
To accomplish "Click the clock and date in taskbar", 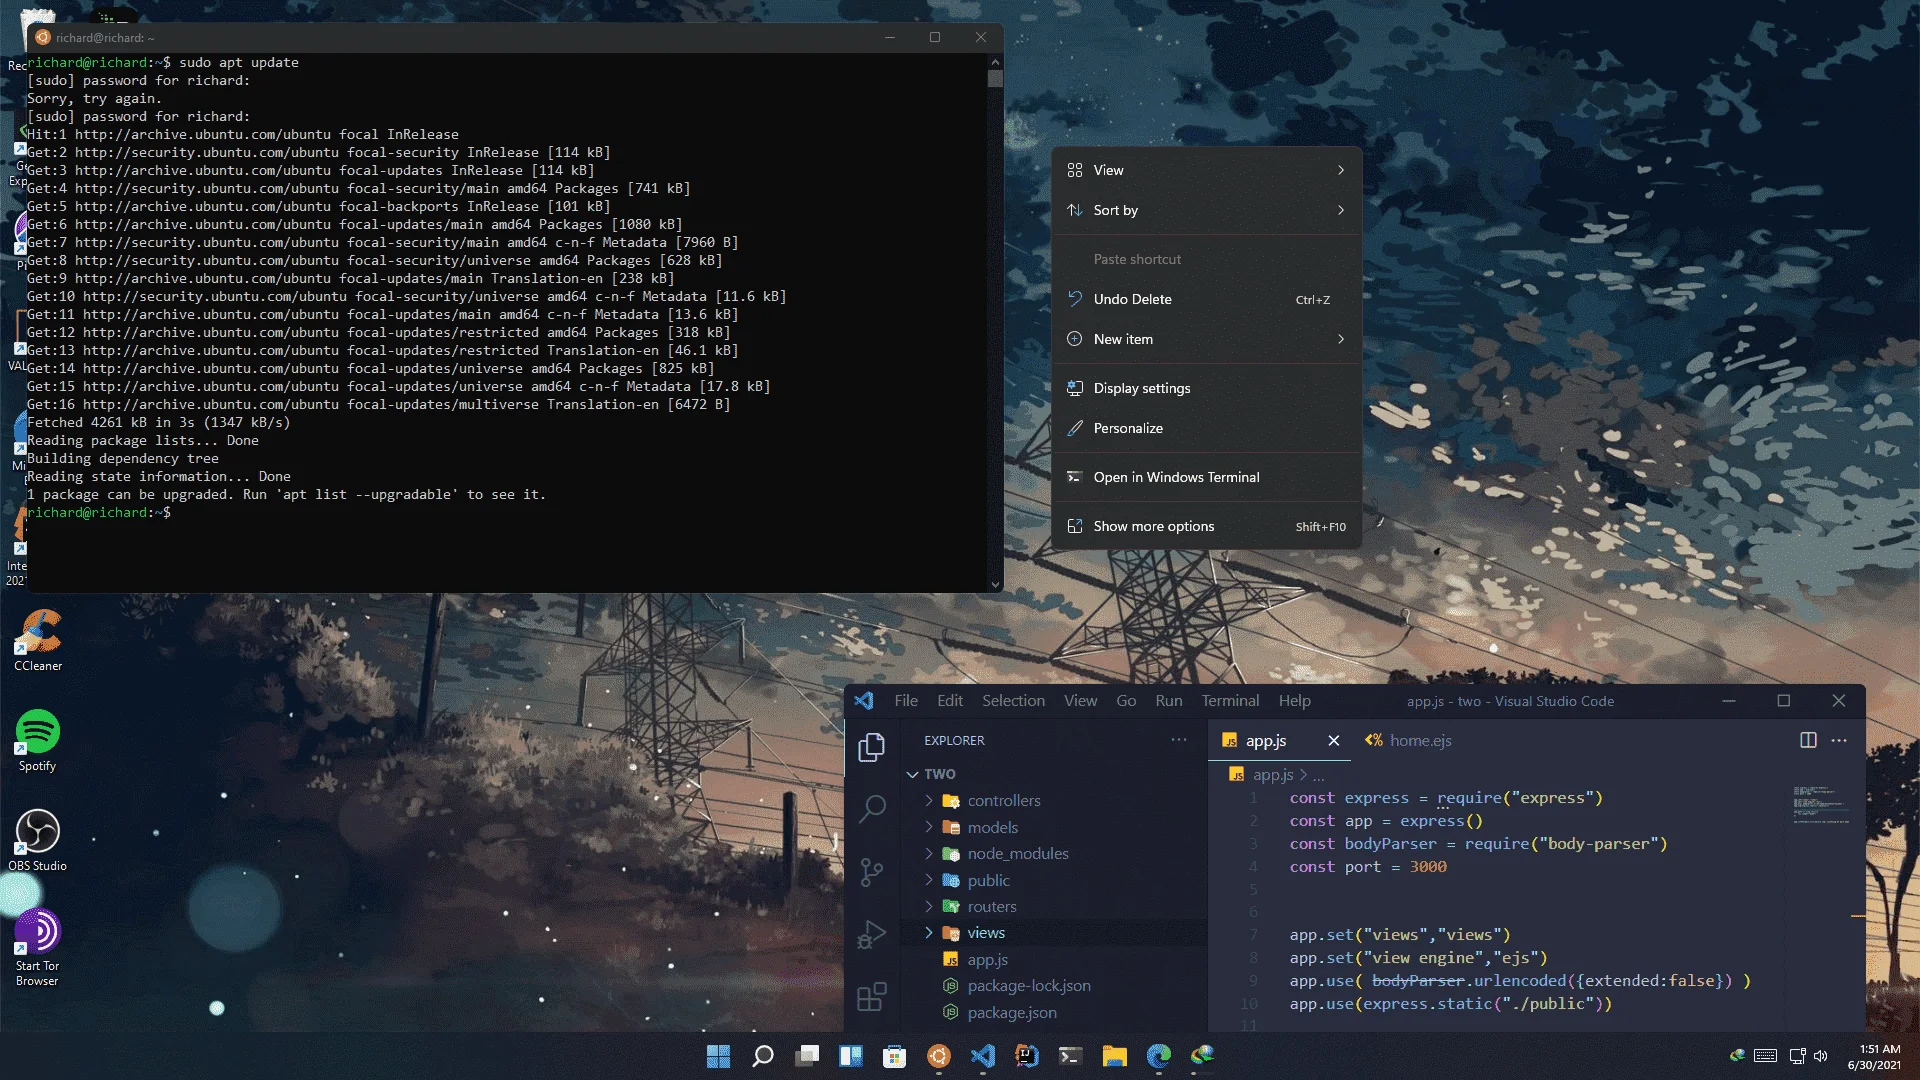I will coord(1875,1057).
